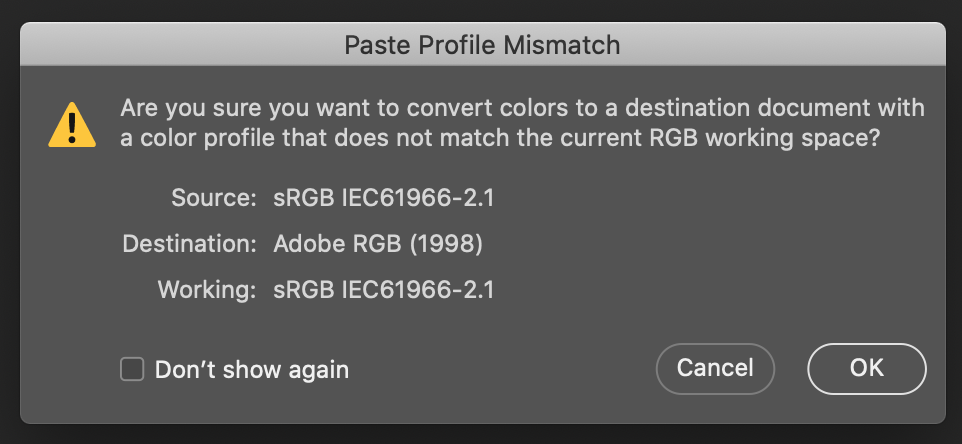Screen dimensions: 962x444
Task: Click the Destination label
Action: coord(189,244)
